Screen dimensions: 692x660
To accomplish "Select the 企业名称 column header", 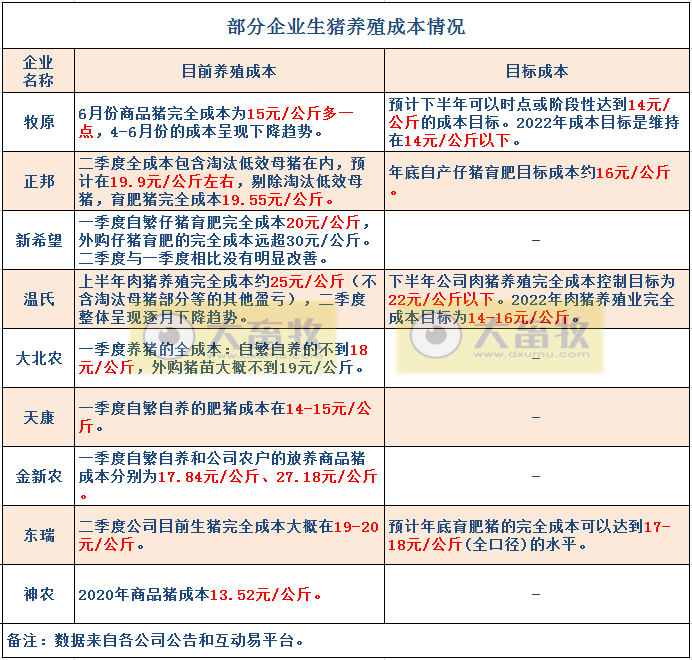I will click(x=38, y=71).
